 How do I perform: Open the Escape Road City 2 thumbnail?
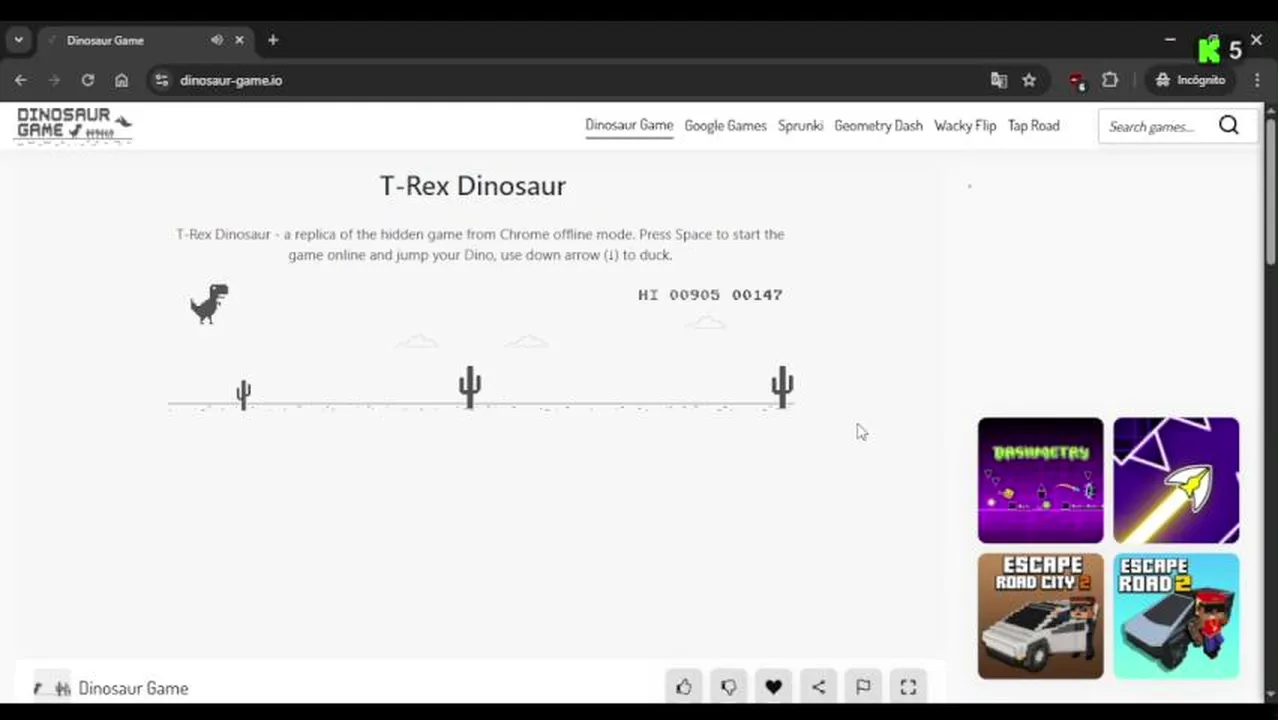click(1040, 616)
